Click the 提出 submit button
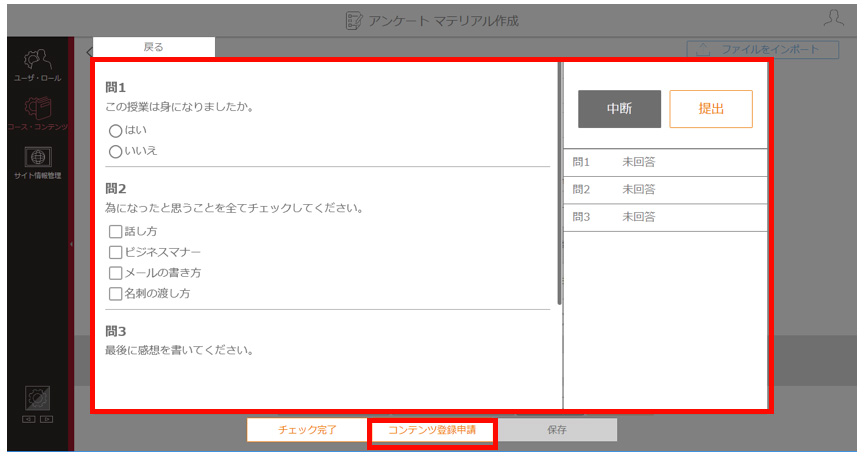 point(711,109)
